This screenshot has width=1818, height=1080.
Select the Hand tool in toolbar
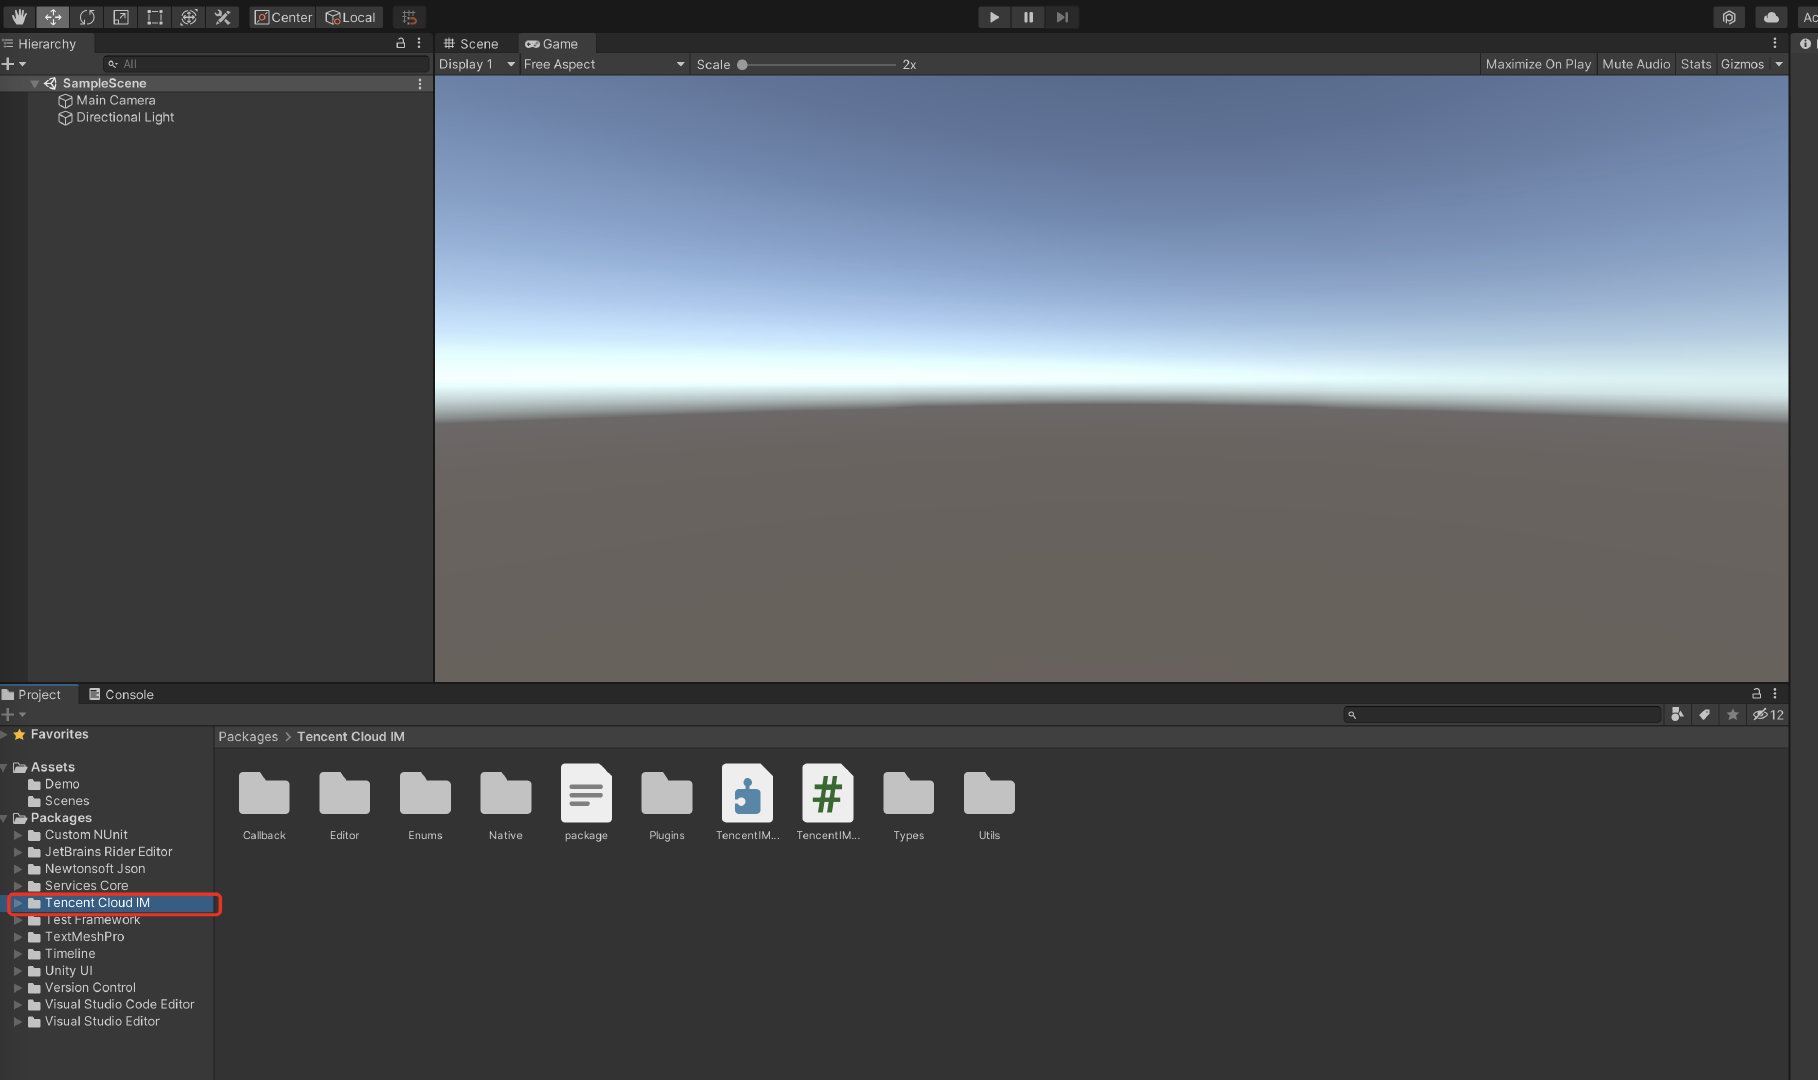[x=18, y=17]
